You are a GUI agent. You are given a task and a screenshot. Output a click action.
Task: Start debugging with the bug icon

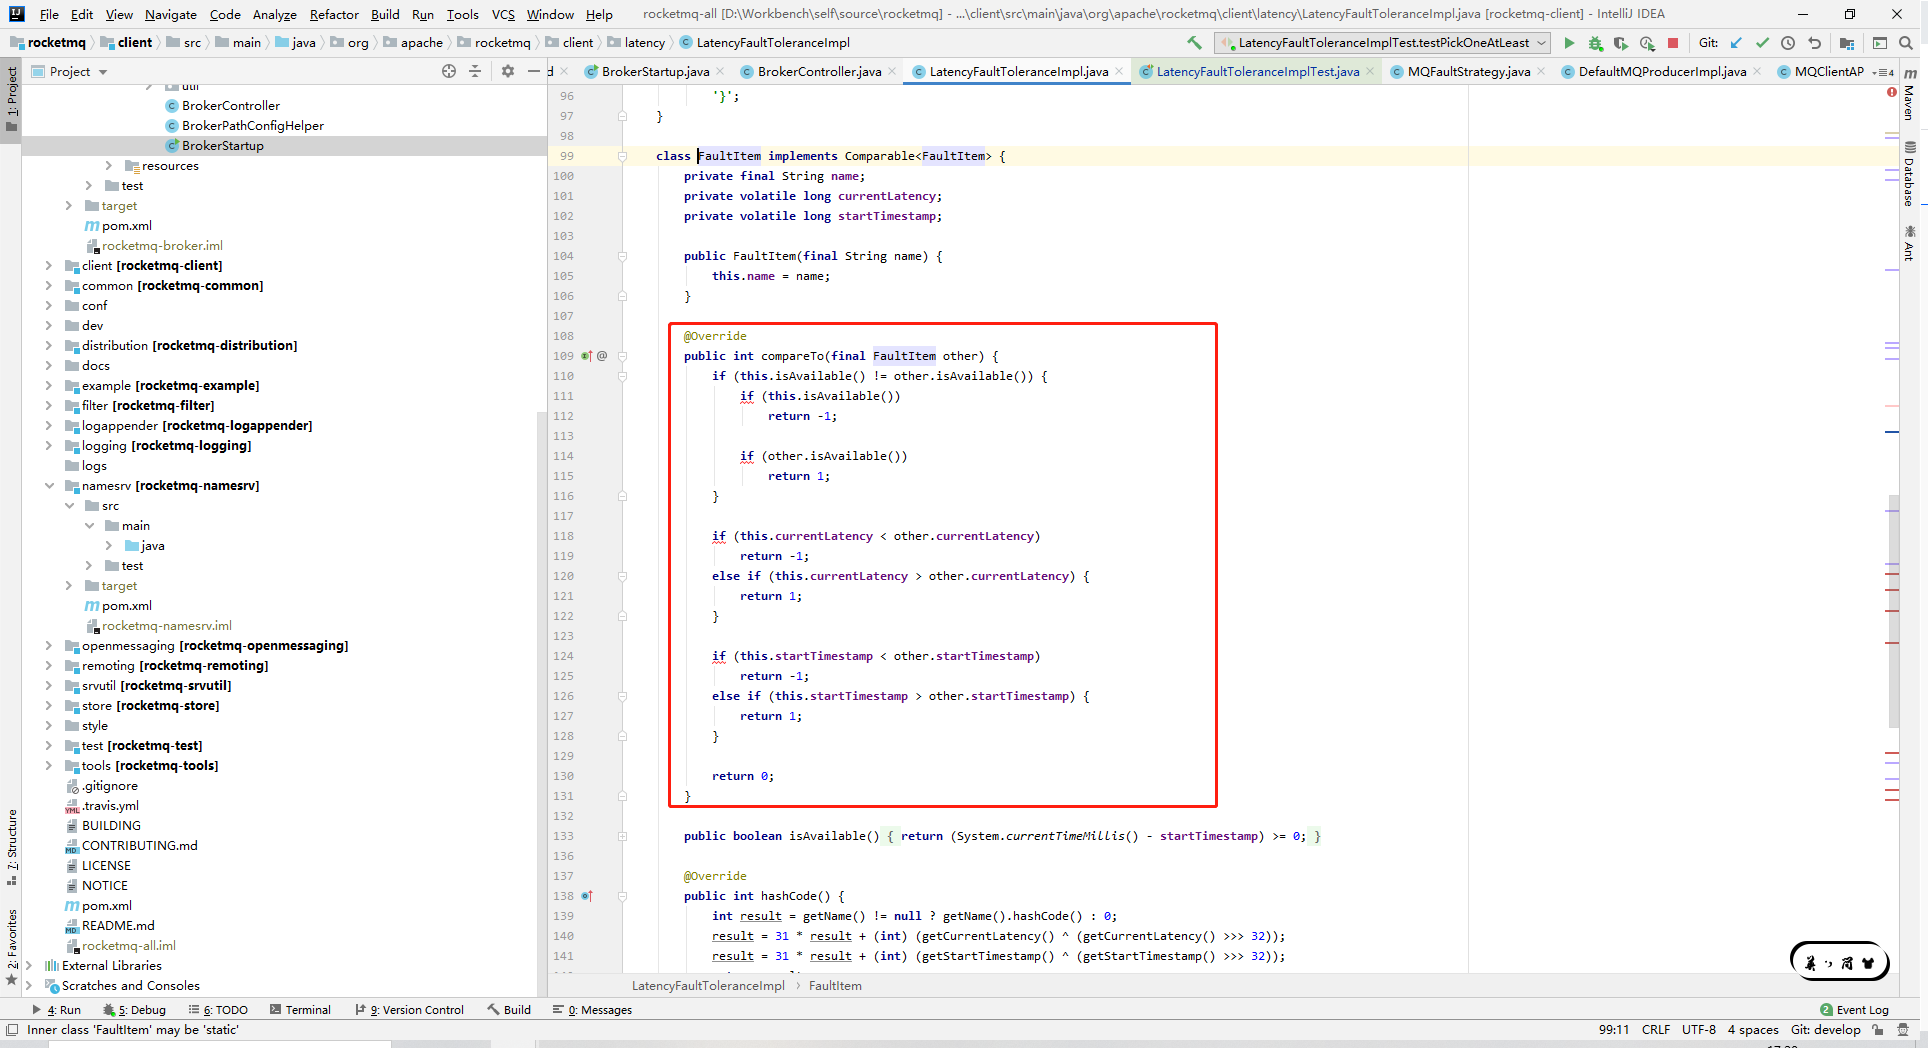point(1595,43)
